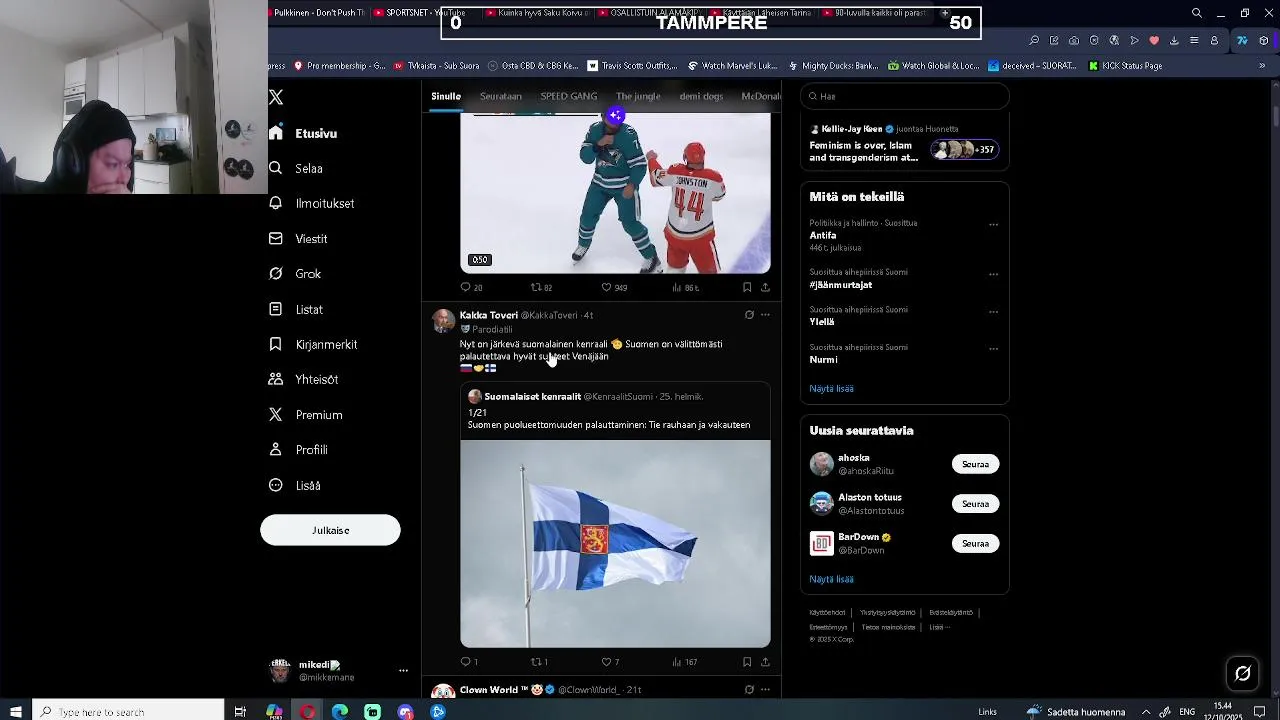Viewport: 1280px width, 720px height.
Task: Switch to the Sinulle tab
Action: click(446, 96)
